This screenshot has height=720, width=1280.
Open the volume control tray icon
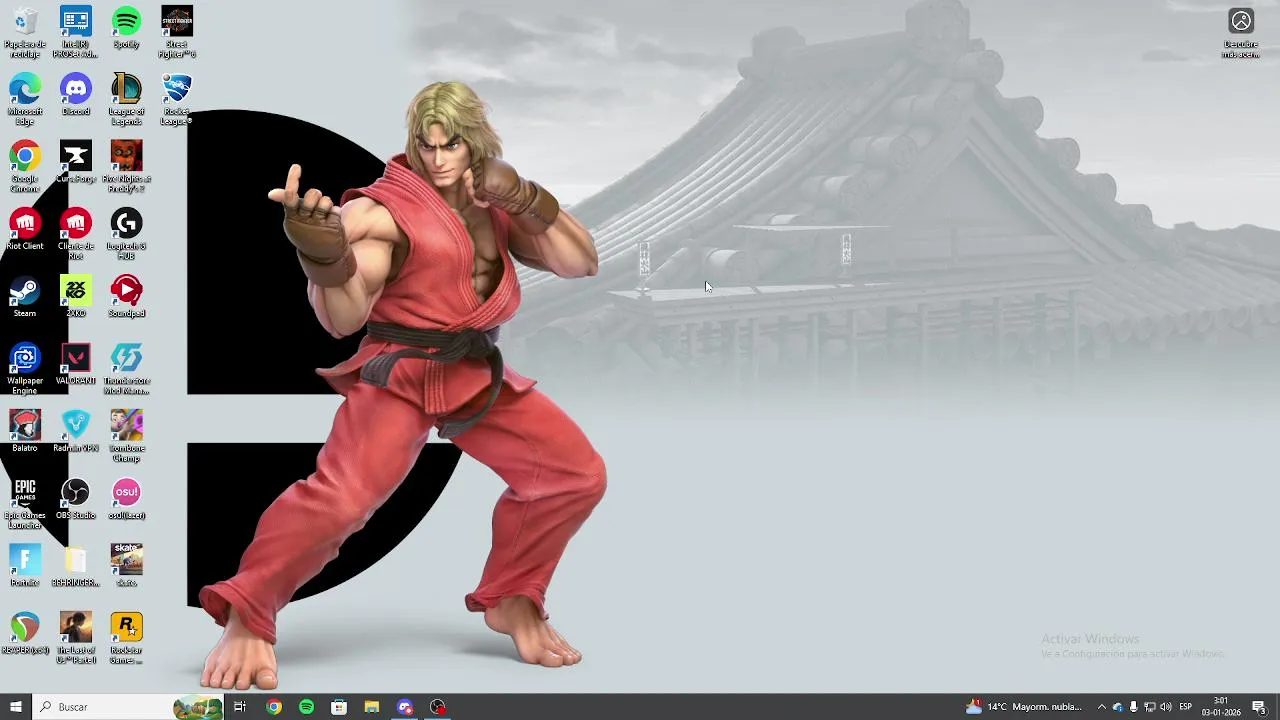tap(1166, 707)
